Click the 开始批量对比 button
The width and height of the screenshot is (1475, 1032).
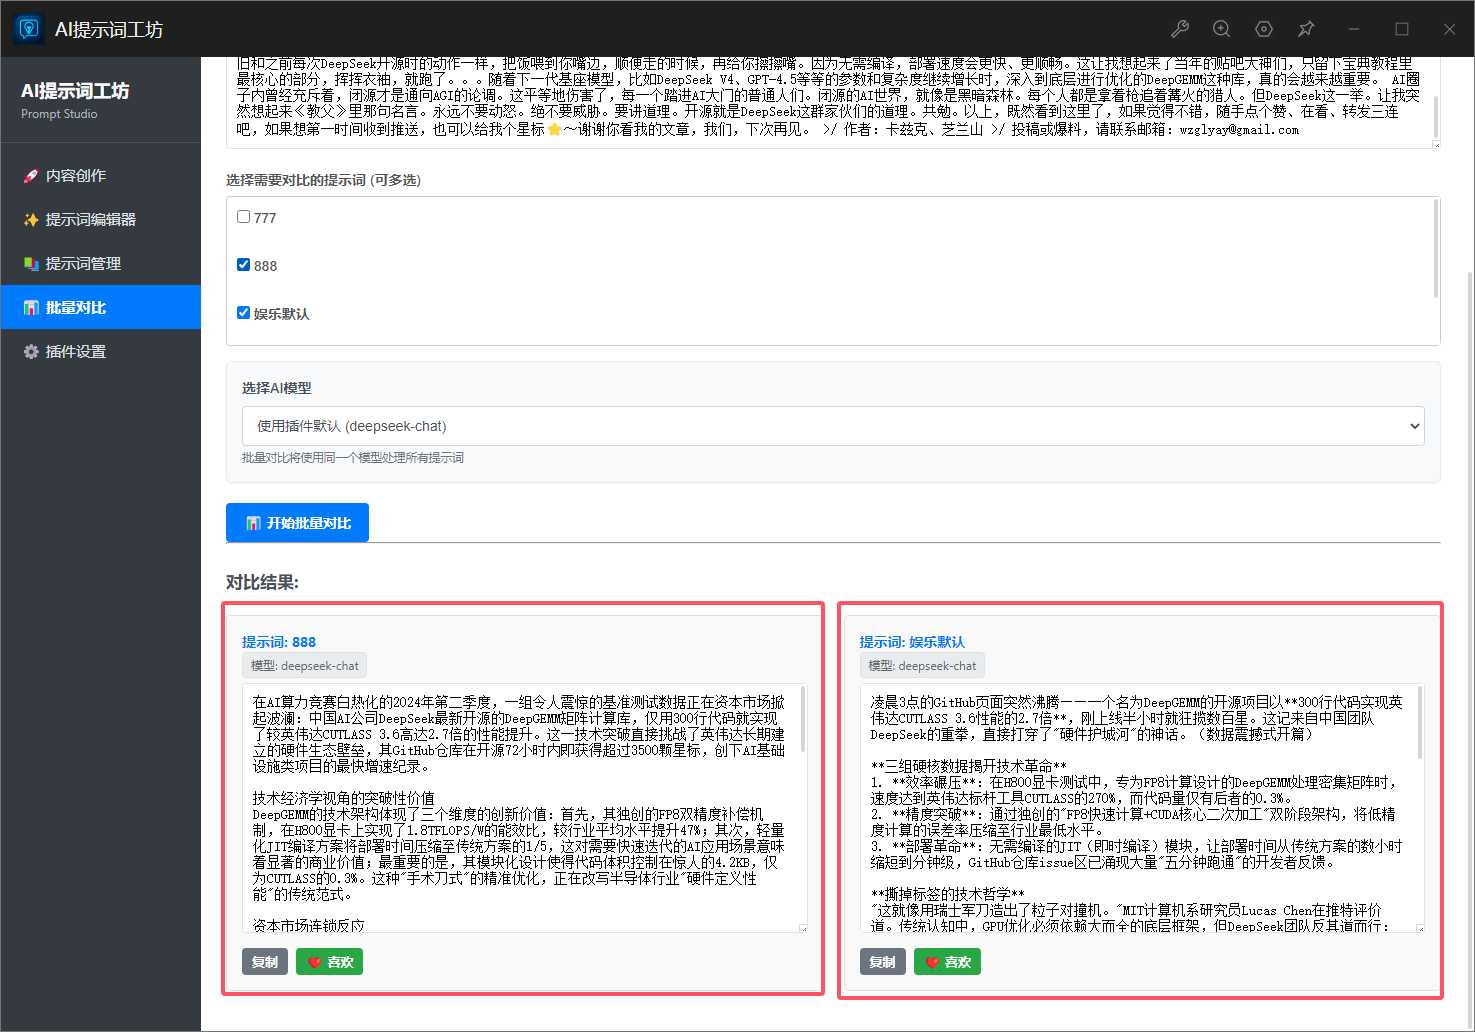297,523
